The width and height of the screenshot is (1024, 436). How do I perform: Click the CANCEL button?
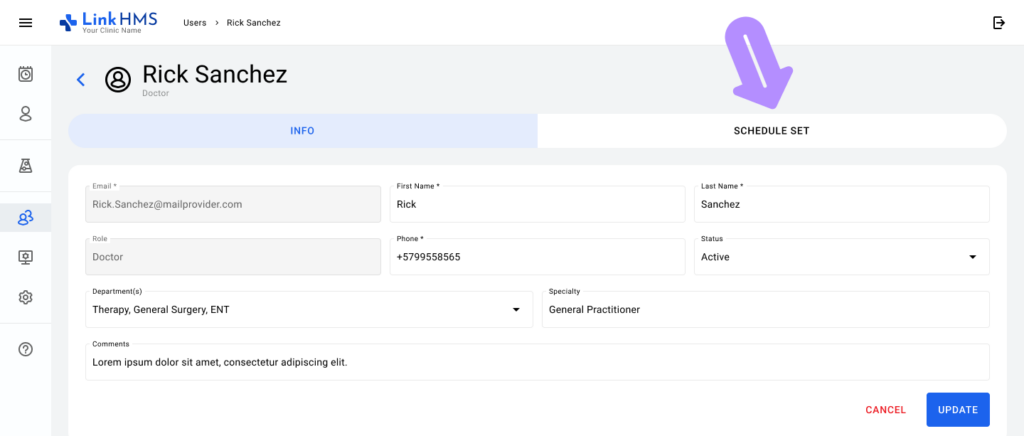pyautogui.click(x=886, y=410)
